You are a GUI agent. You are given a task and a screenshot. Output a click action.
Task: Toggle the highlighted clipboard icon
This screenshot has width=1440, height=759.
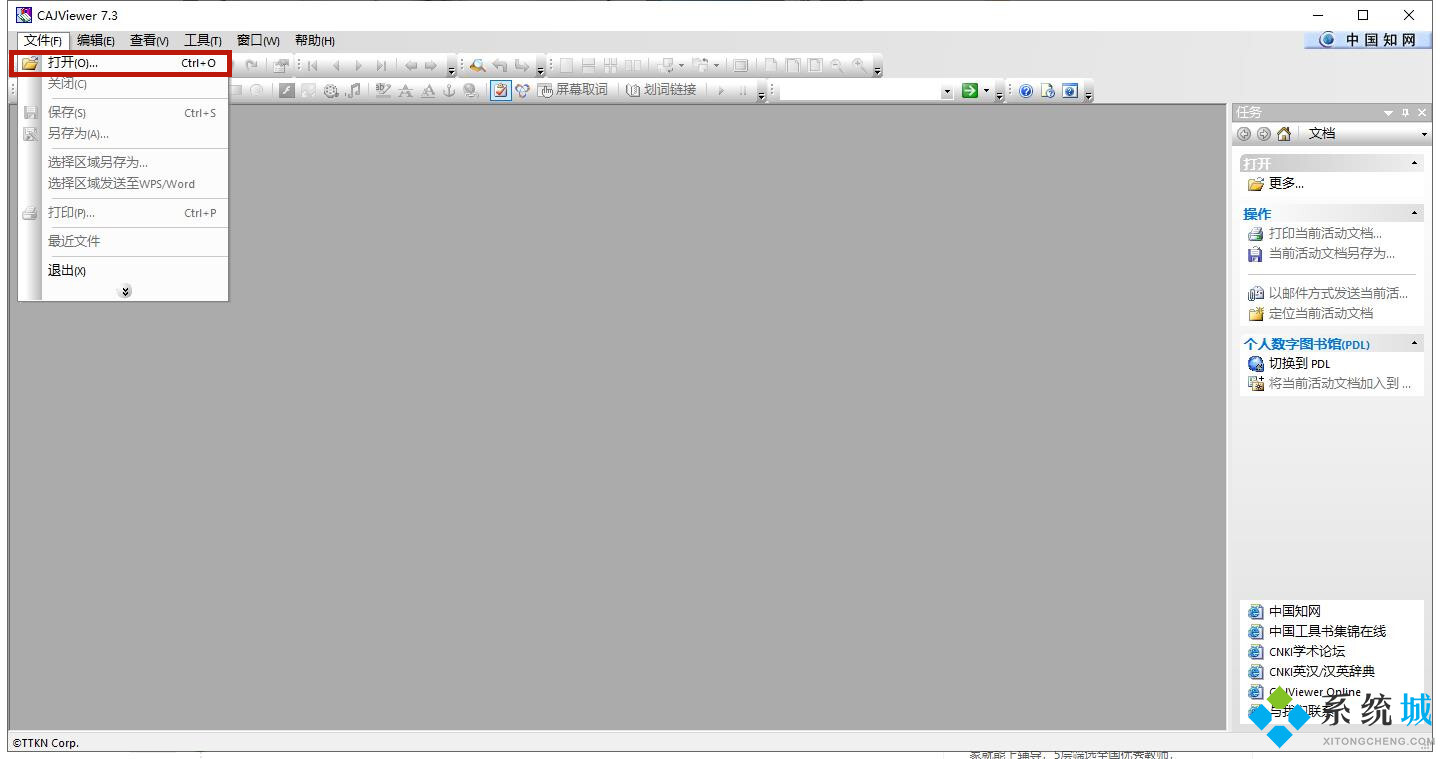point(501,91)
